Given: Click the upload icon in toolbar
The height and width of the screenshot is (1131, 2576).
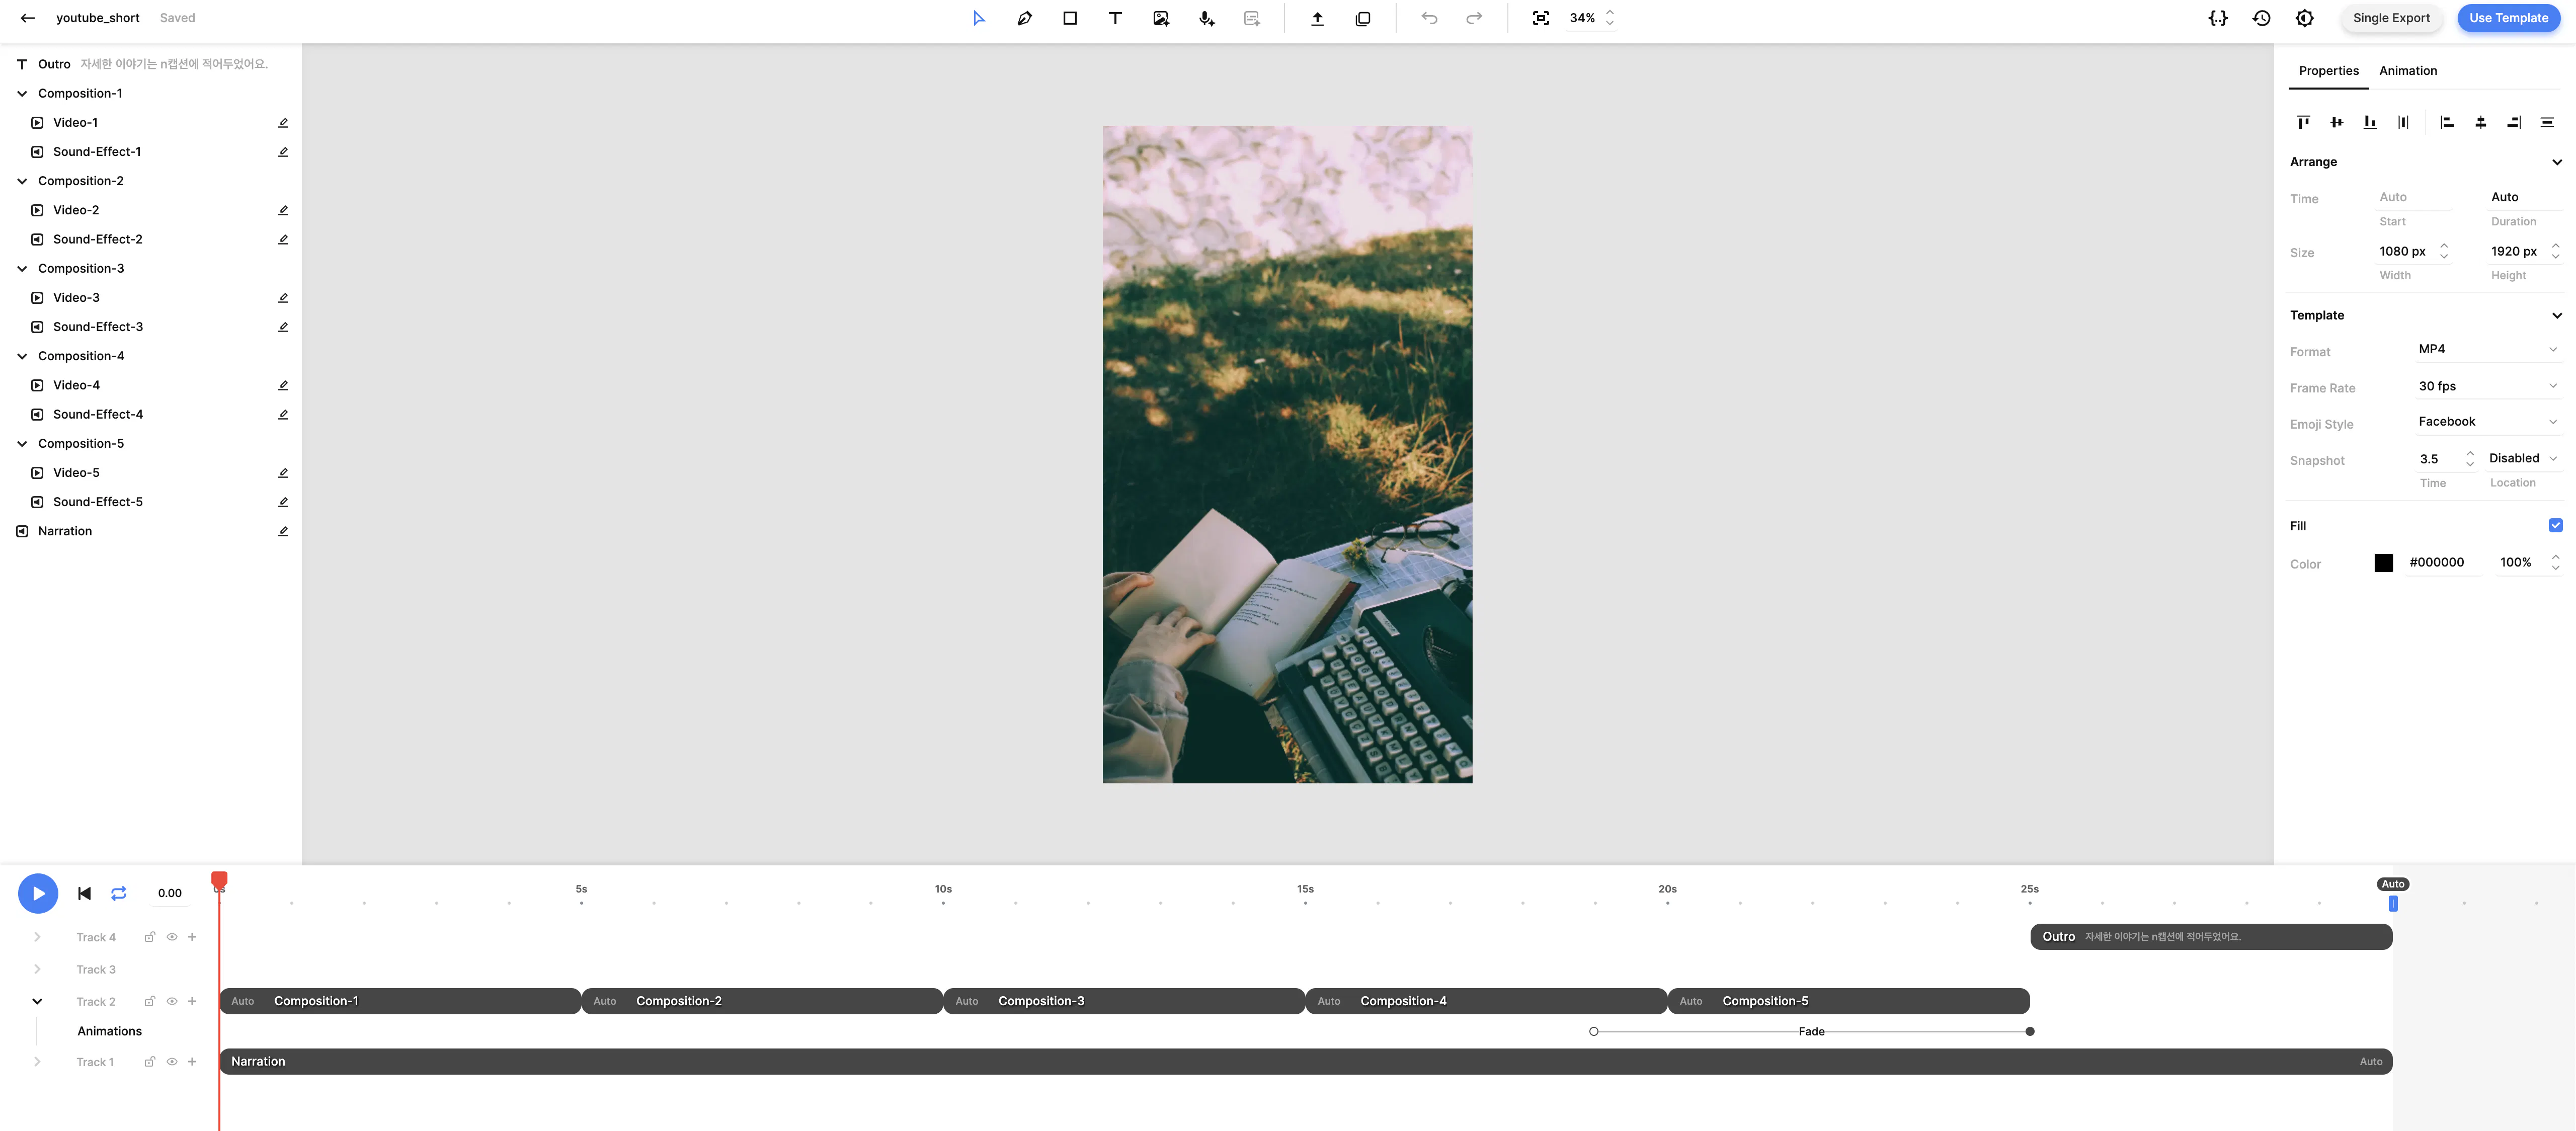Looking at the screenshot, I should pyautogui.click(x=1317, y=18).
